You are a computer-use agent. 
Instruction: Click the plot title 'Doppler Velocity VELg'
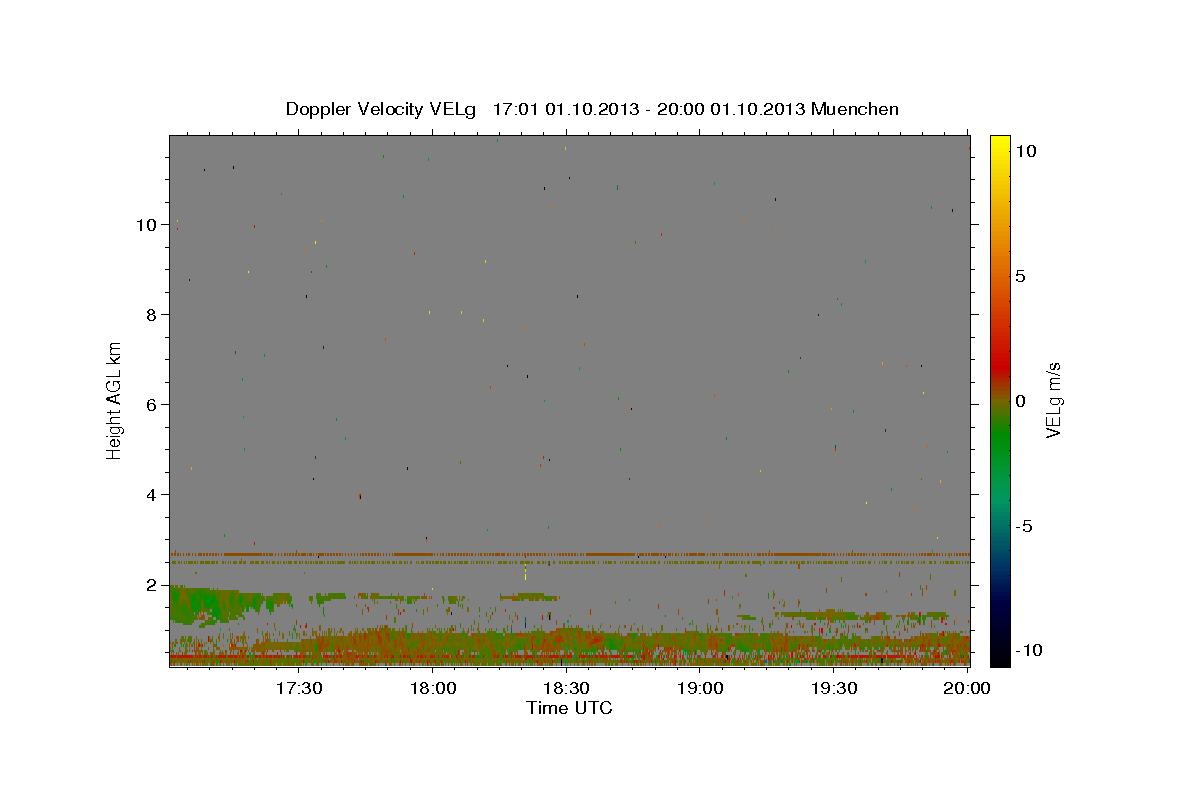(x=383, y=109)
